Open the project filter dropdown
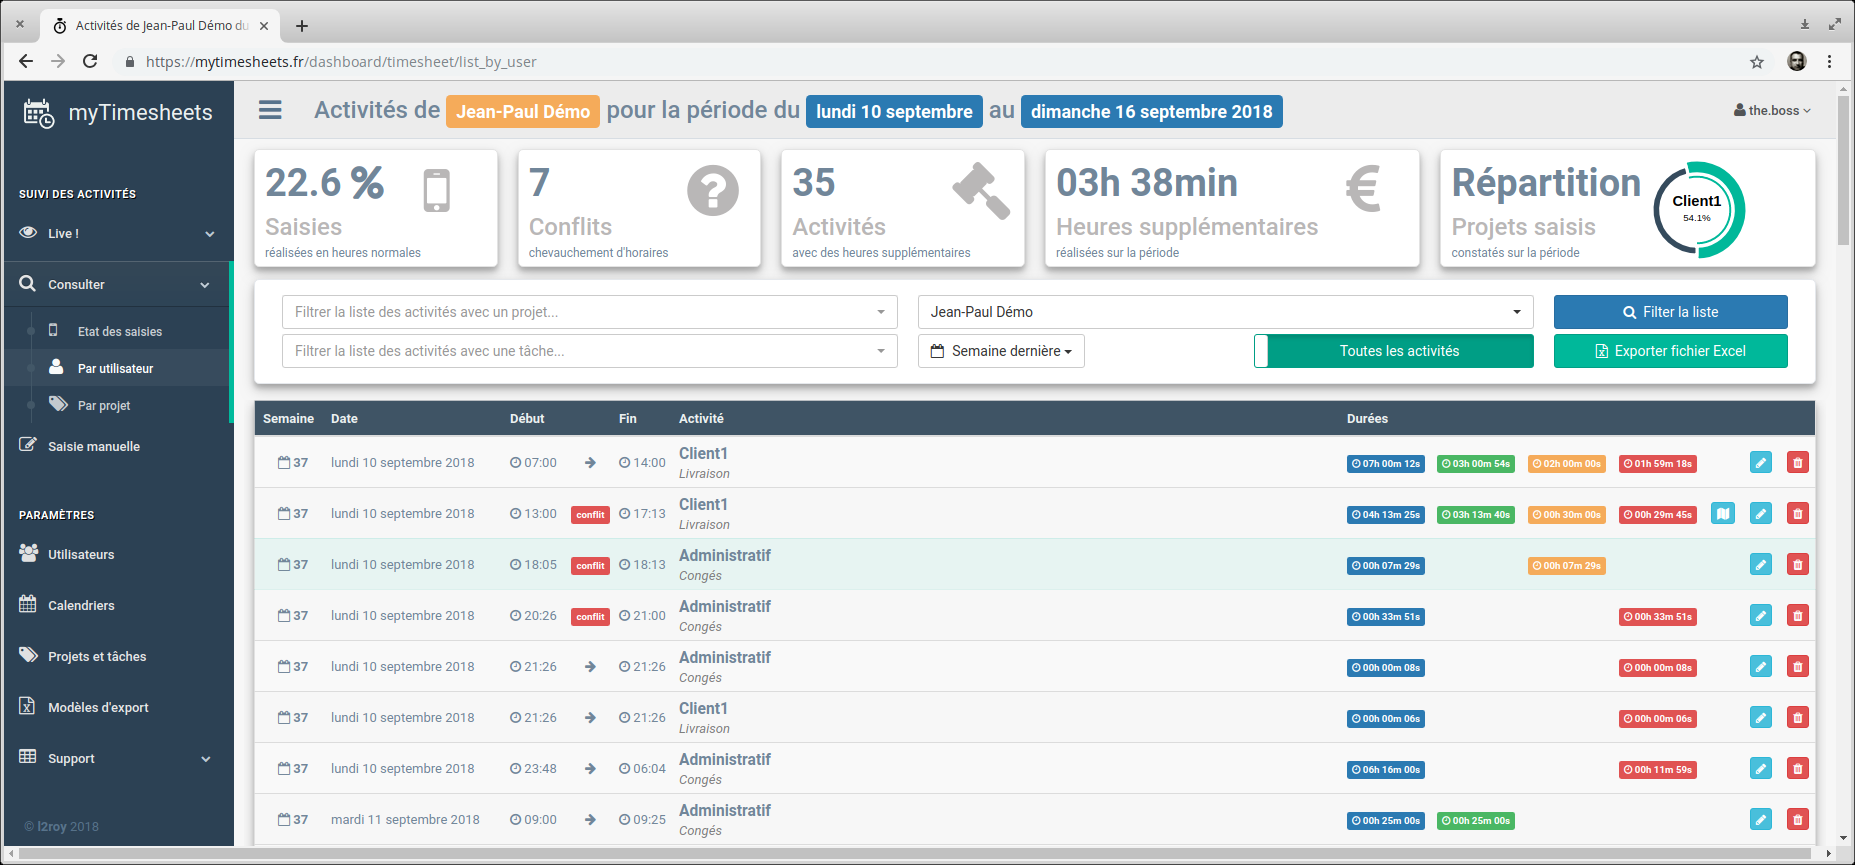Image resolution: width=1855 pixels, height=865 pixels. point(589,312)
